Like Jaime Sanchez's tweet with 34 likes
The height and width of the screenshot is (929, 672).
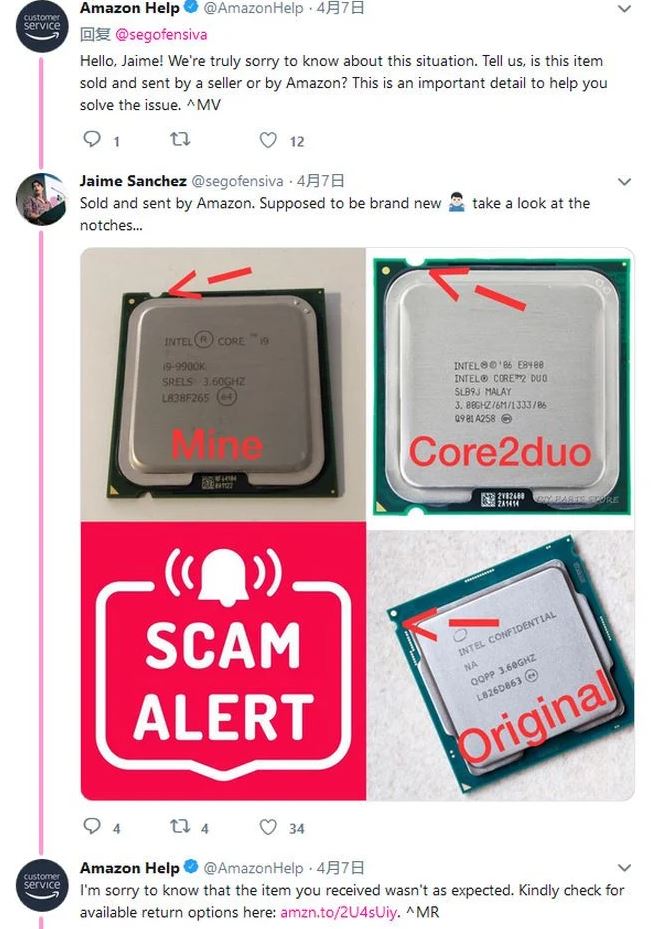[268, 827]
